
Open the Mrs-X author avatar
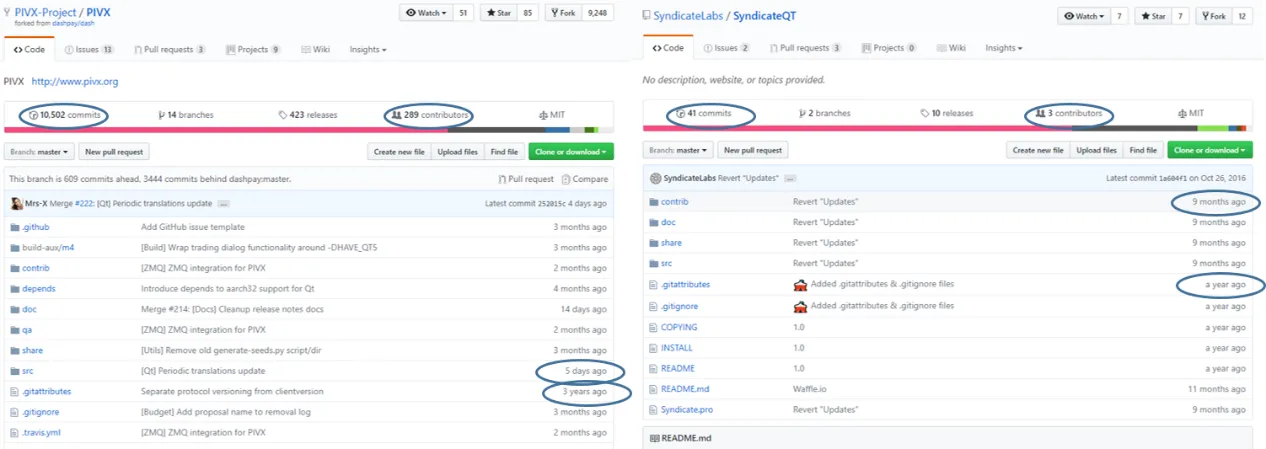pyautogui.click(x=16, y=204)
